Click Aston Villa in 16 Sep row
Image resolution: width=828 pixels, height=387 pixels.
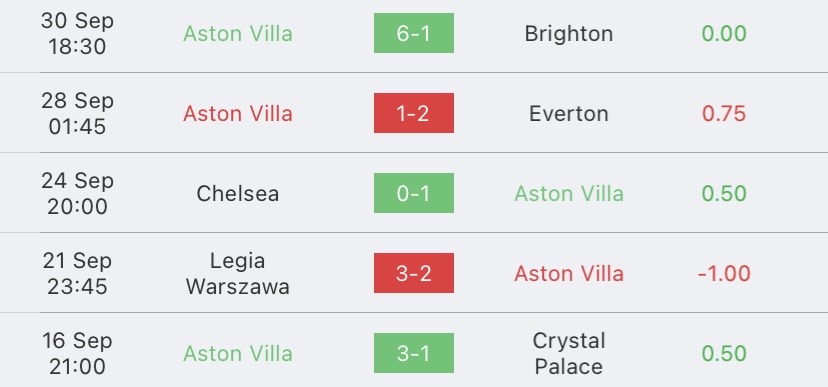coord(238,353)
